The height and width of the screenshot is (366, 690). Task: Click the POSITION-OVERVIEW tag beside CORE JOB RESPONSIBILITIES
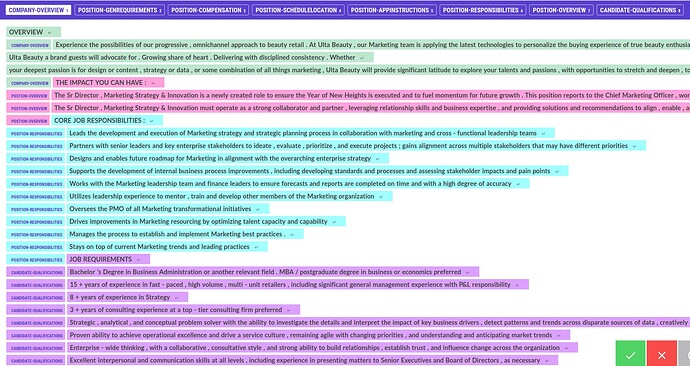(x=28, y=121)
